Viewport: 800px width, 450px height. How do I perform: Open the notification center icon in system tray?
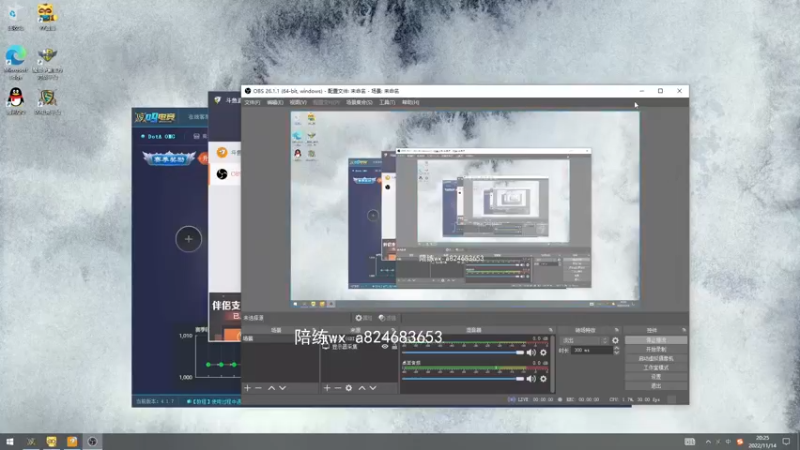click(786, 441)
